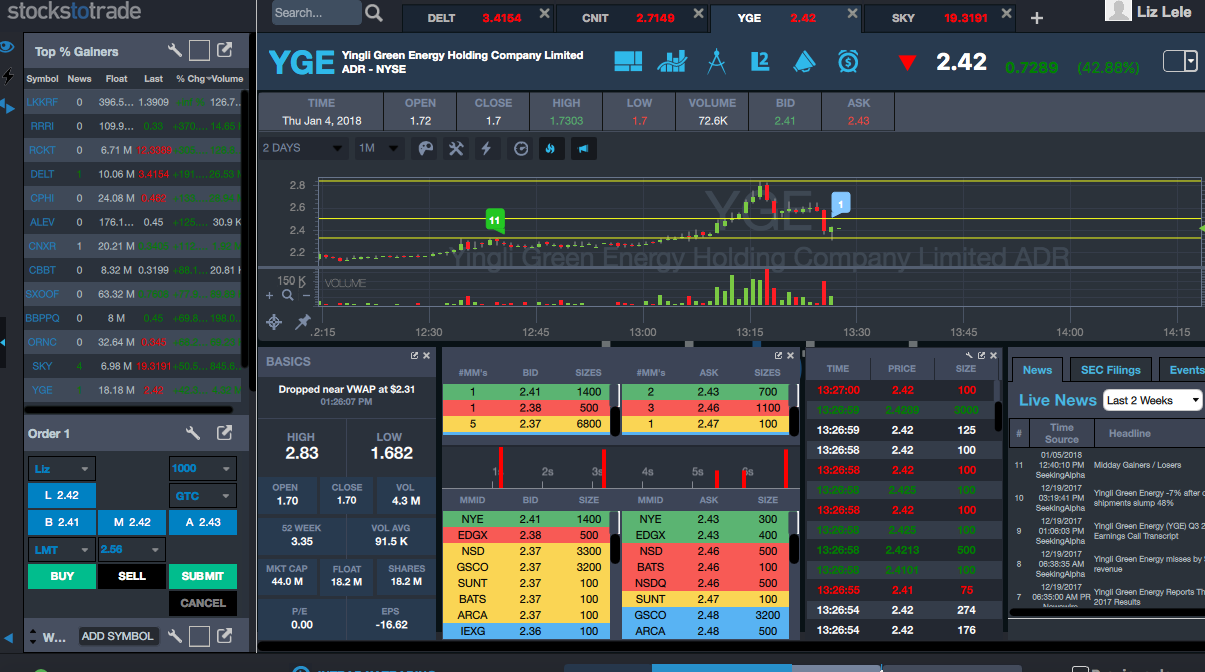This screenshot has height=672, width=1205.
Task: Set price with B 2.41 button
Action: click(x=62, y=522)
